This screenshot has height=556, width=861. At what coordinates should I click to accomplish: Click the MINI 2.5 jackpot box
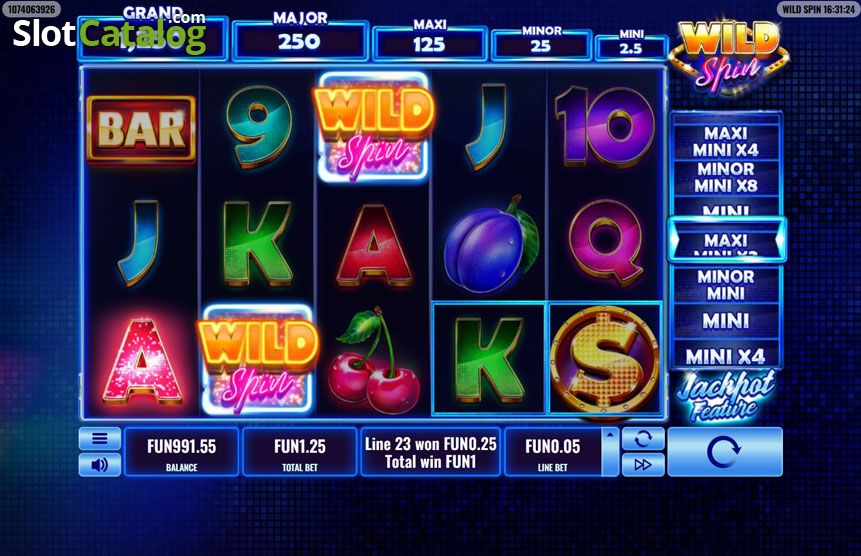click(631, 47)
